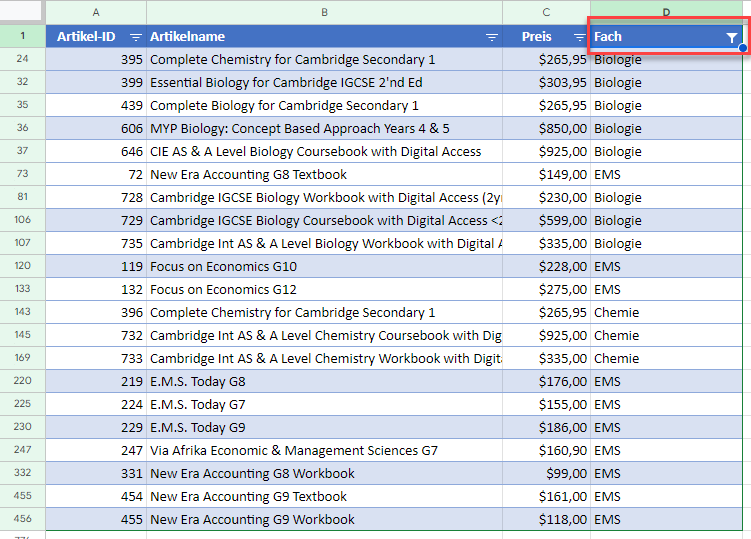The image size is (751, 539).
Task: Click Artikel-ID cell 606
Action: 96,128
